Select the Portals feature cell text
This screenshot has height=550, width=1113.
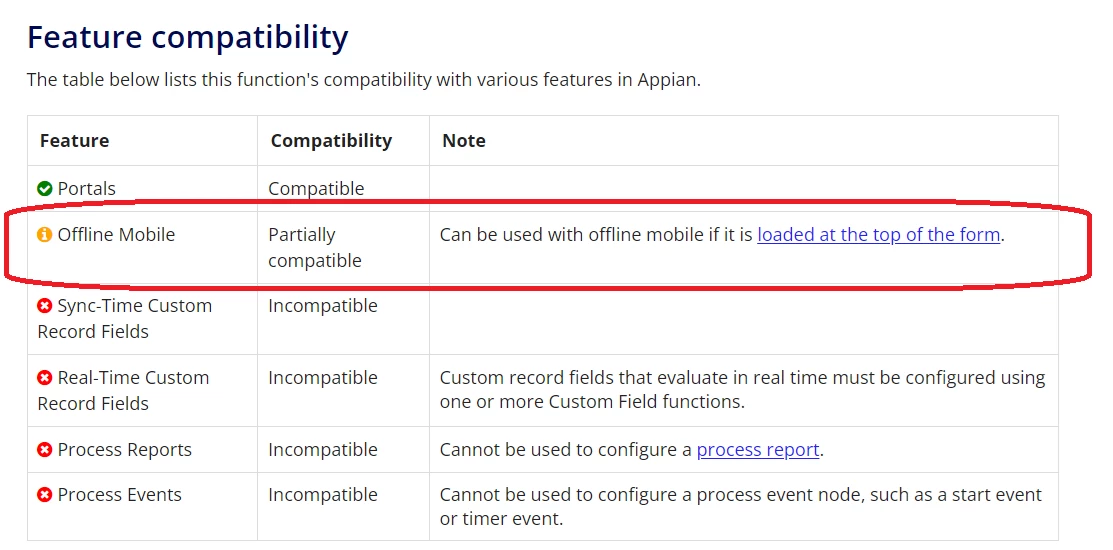[87, 189]
